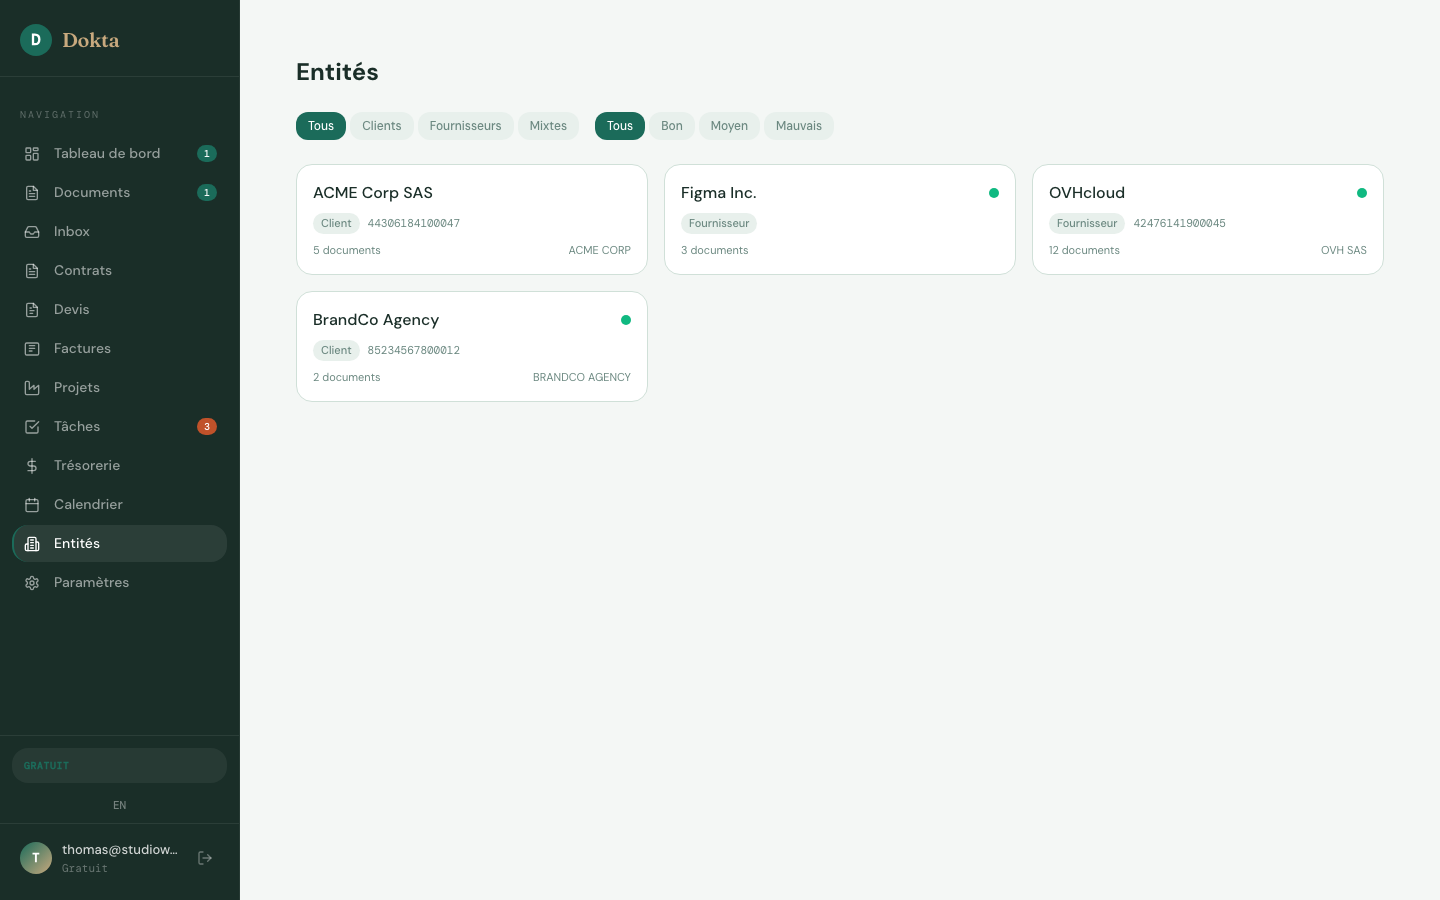The image size is (1440, 900).
Task: Click the green status dot on OVHcloud
Action: 1361,193
